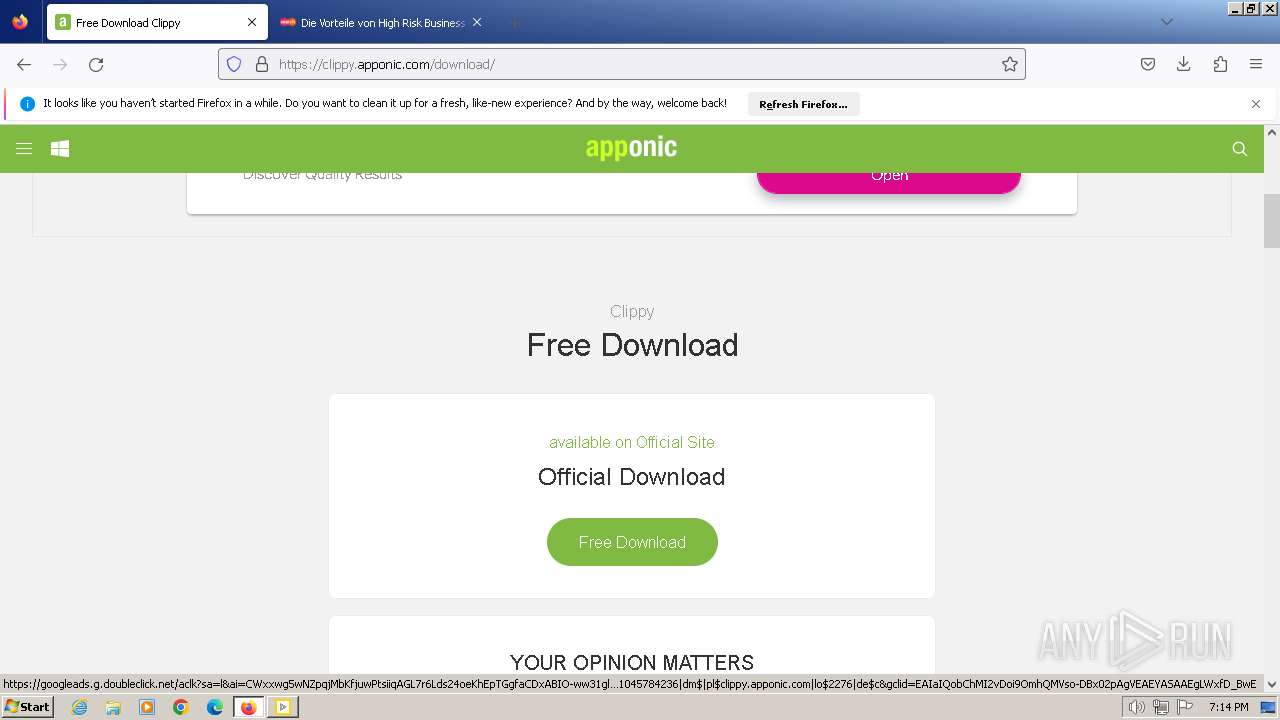Reload the page with refresh icon

coord(96,64)
